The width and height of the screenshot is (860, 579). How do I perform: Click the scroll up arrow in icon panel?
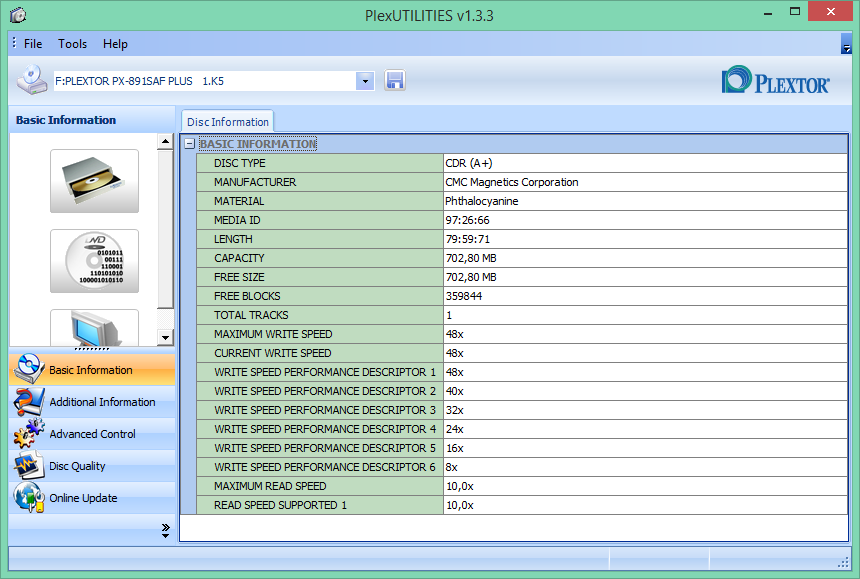[165, 141]
